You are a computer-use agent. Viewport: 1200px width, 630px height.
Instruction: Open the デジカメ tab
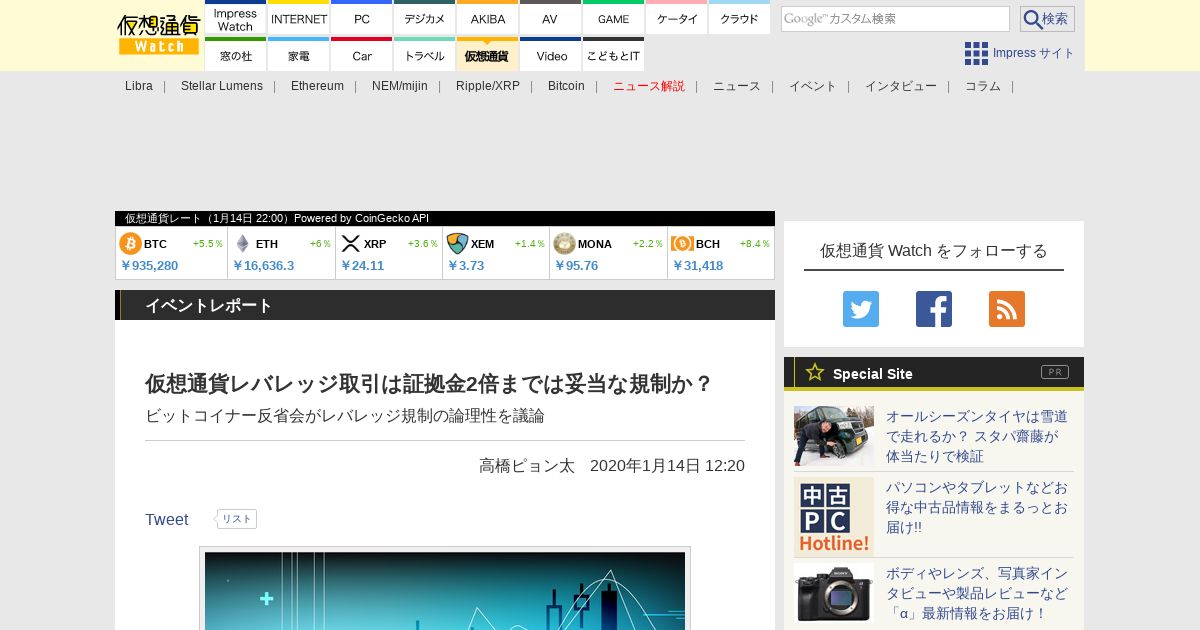pyautogui.click(x=425, y=19)
